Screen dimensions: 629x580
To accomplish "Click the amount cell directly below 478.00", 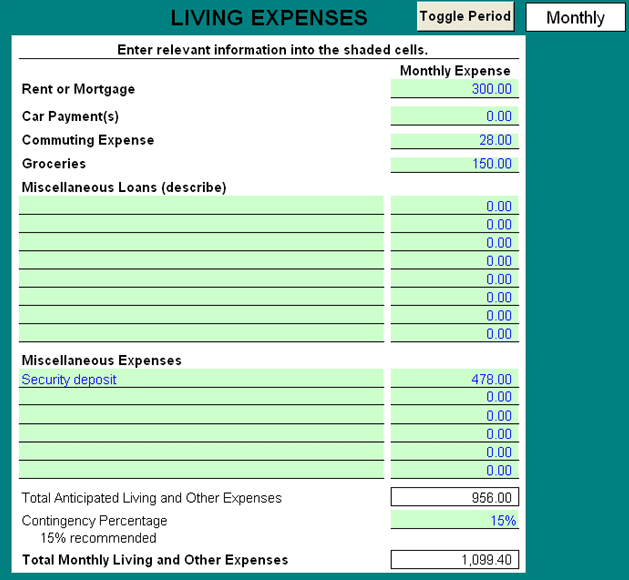I will click(455, 397).
